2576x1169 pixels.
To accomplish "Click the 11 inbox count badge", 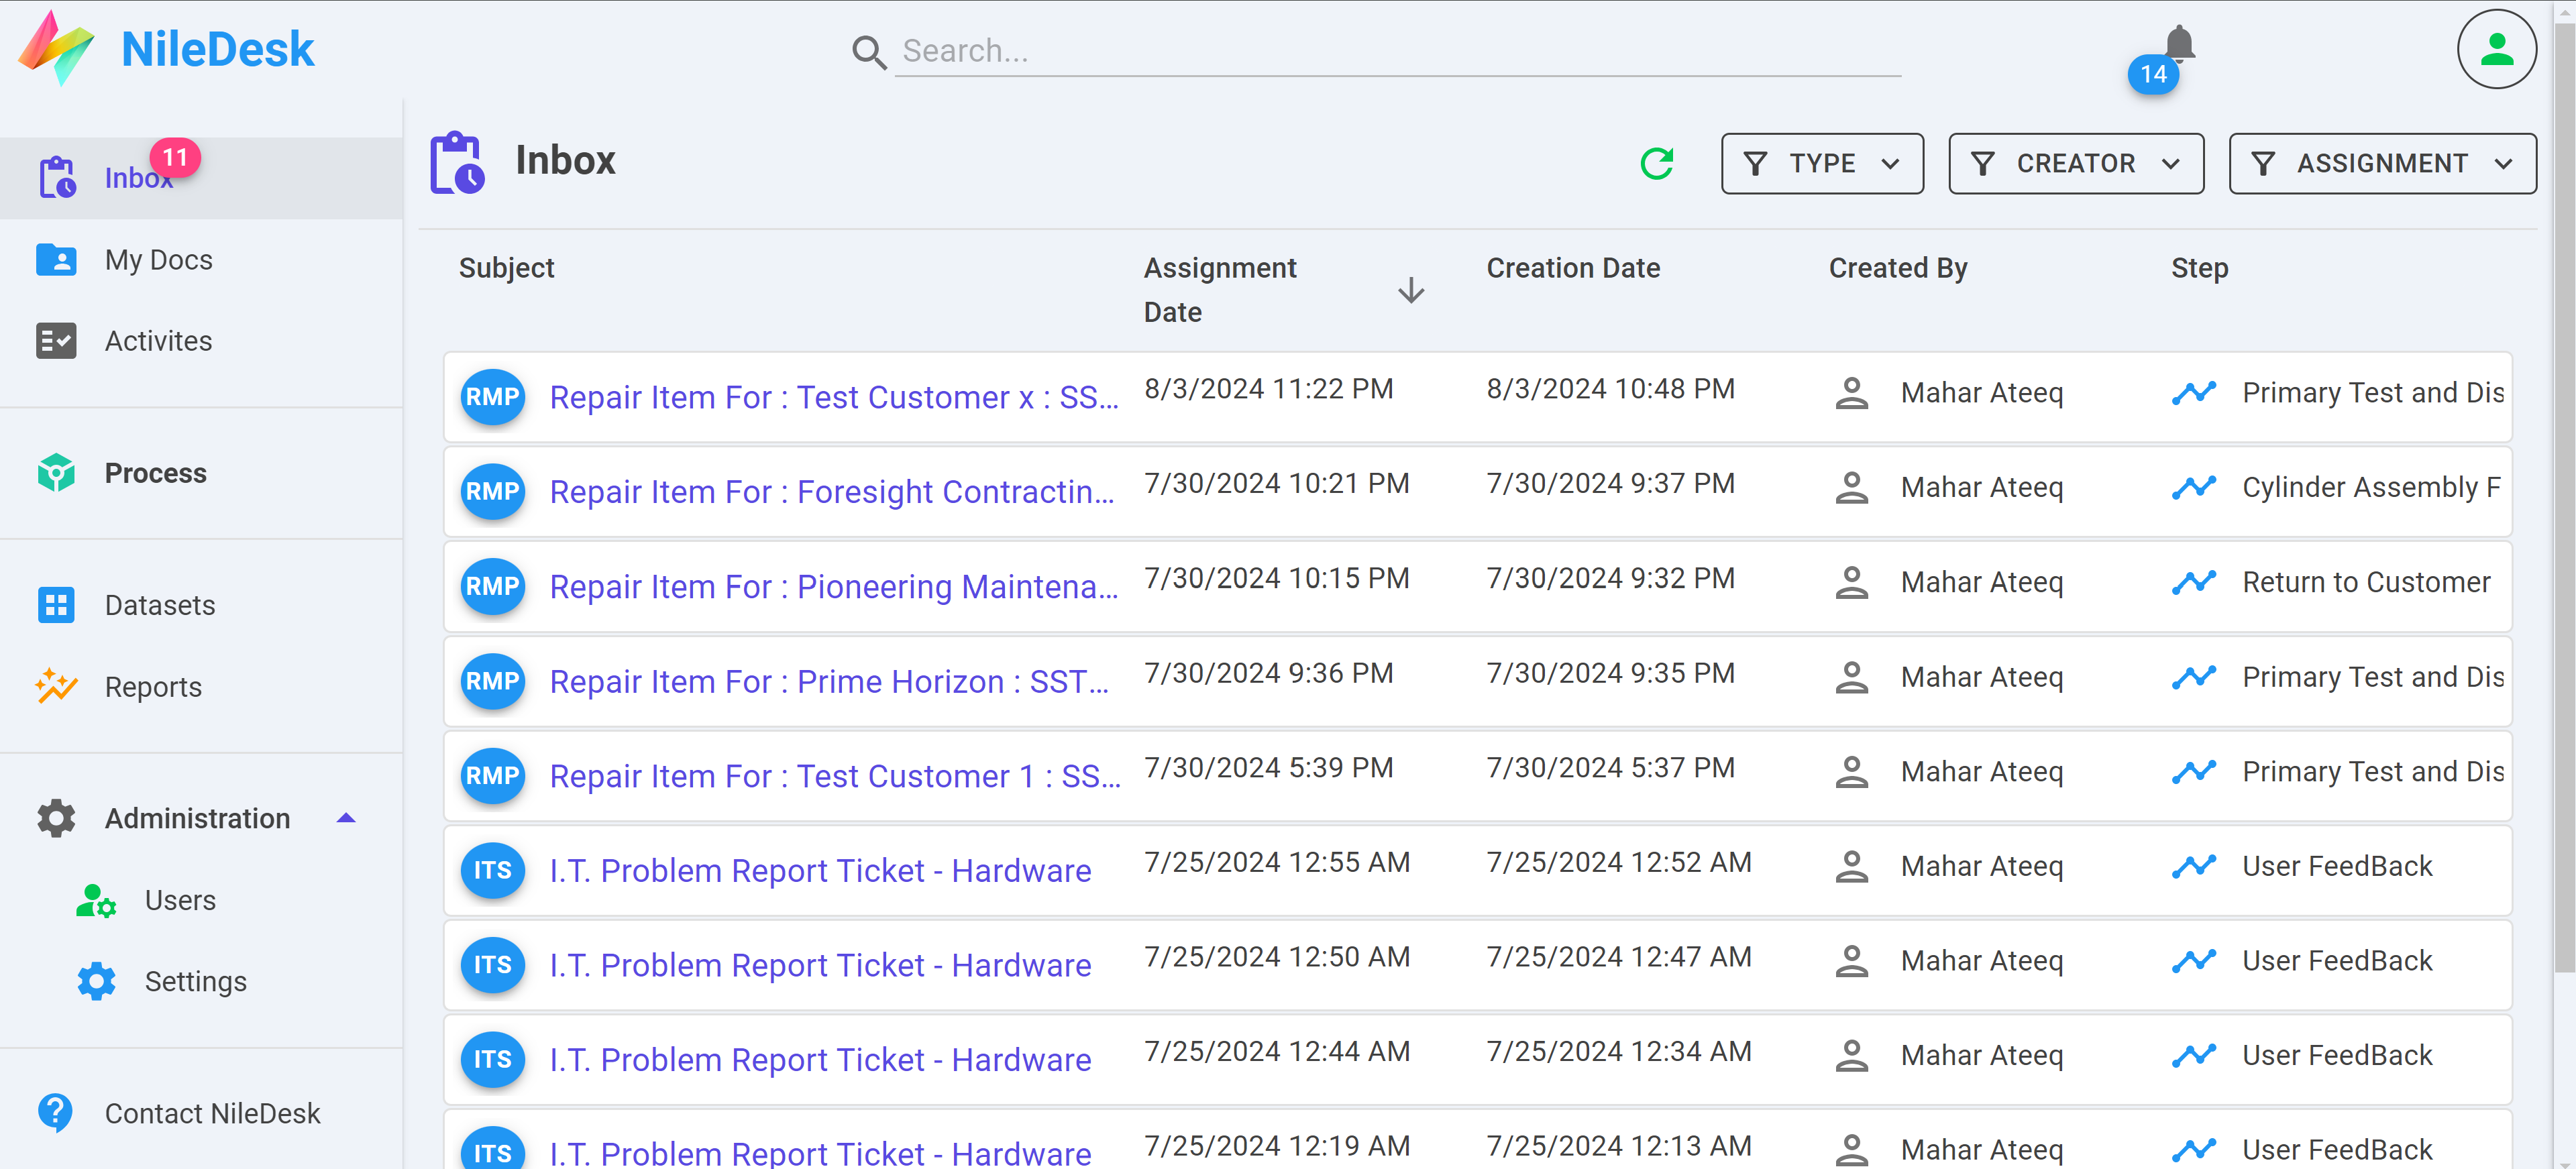I will (175, 157).
